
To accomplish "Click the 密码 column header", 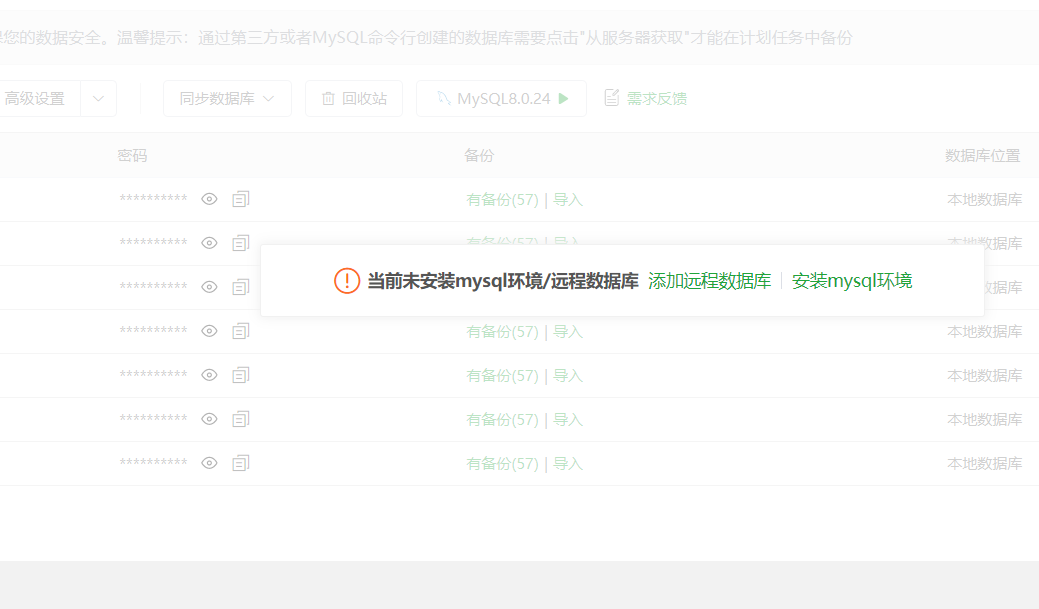I will tap(132, 156).
